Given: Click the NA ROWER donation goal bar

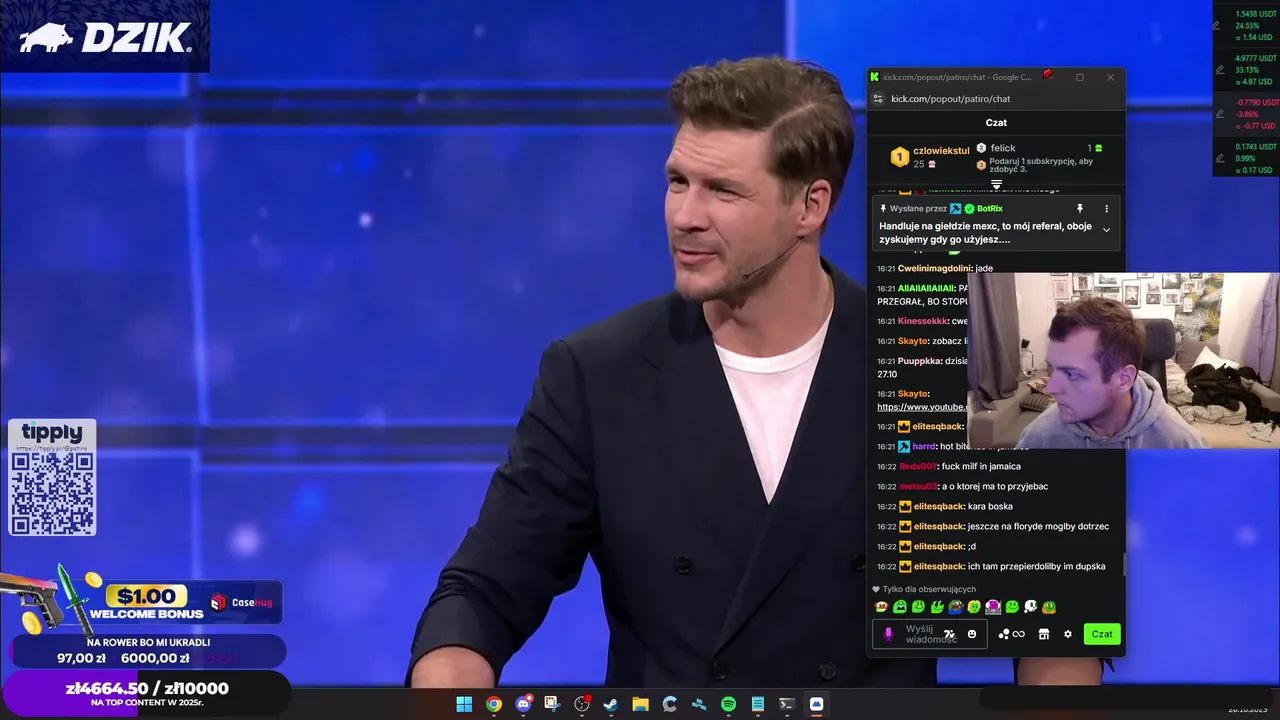Looking at the screenshot, I should (148, 651).
